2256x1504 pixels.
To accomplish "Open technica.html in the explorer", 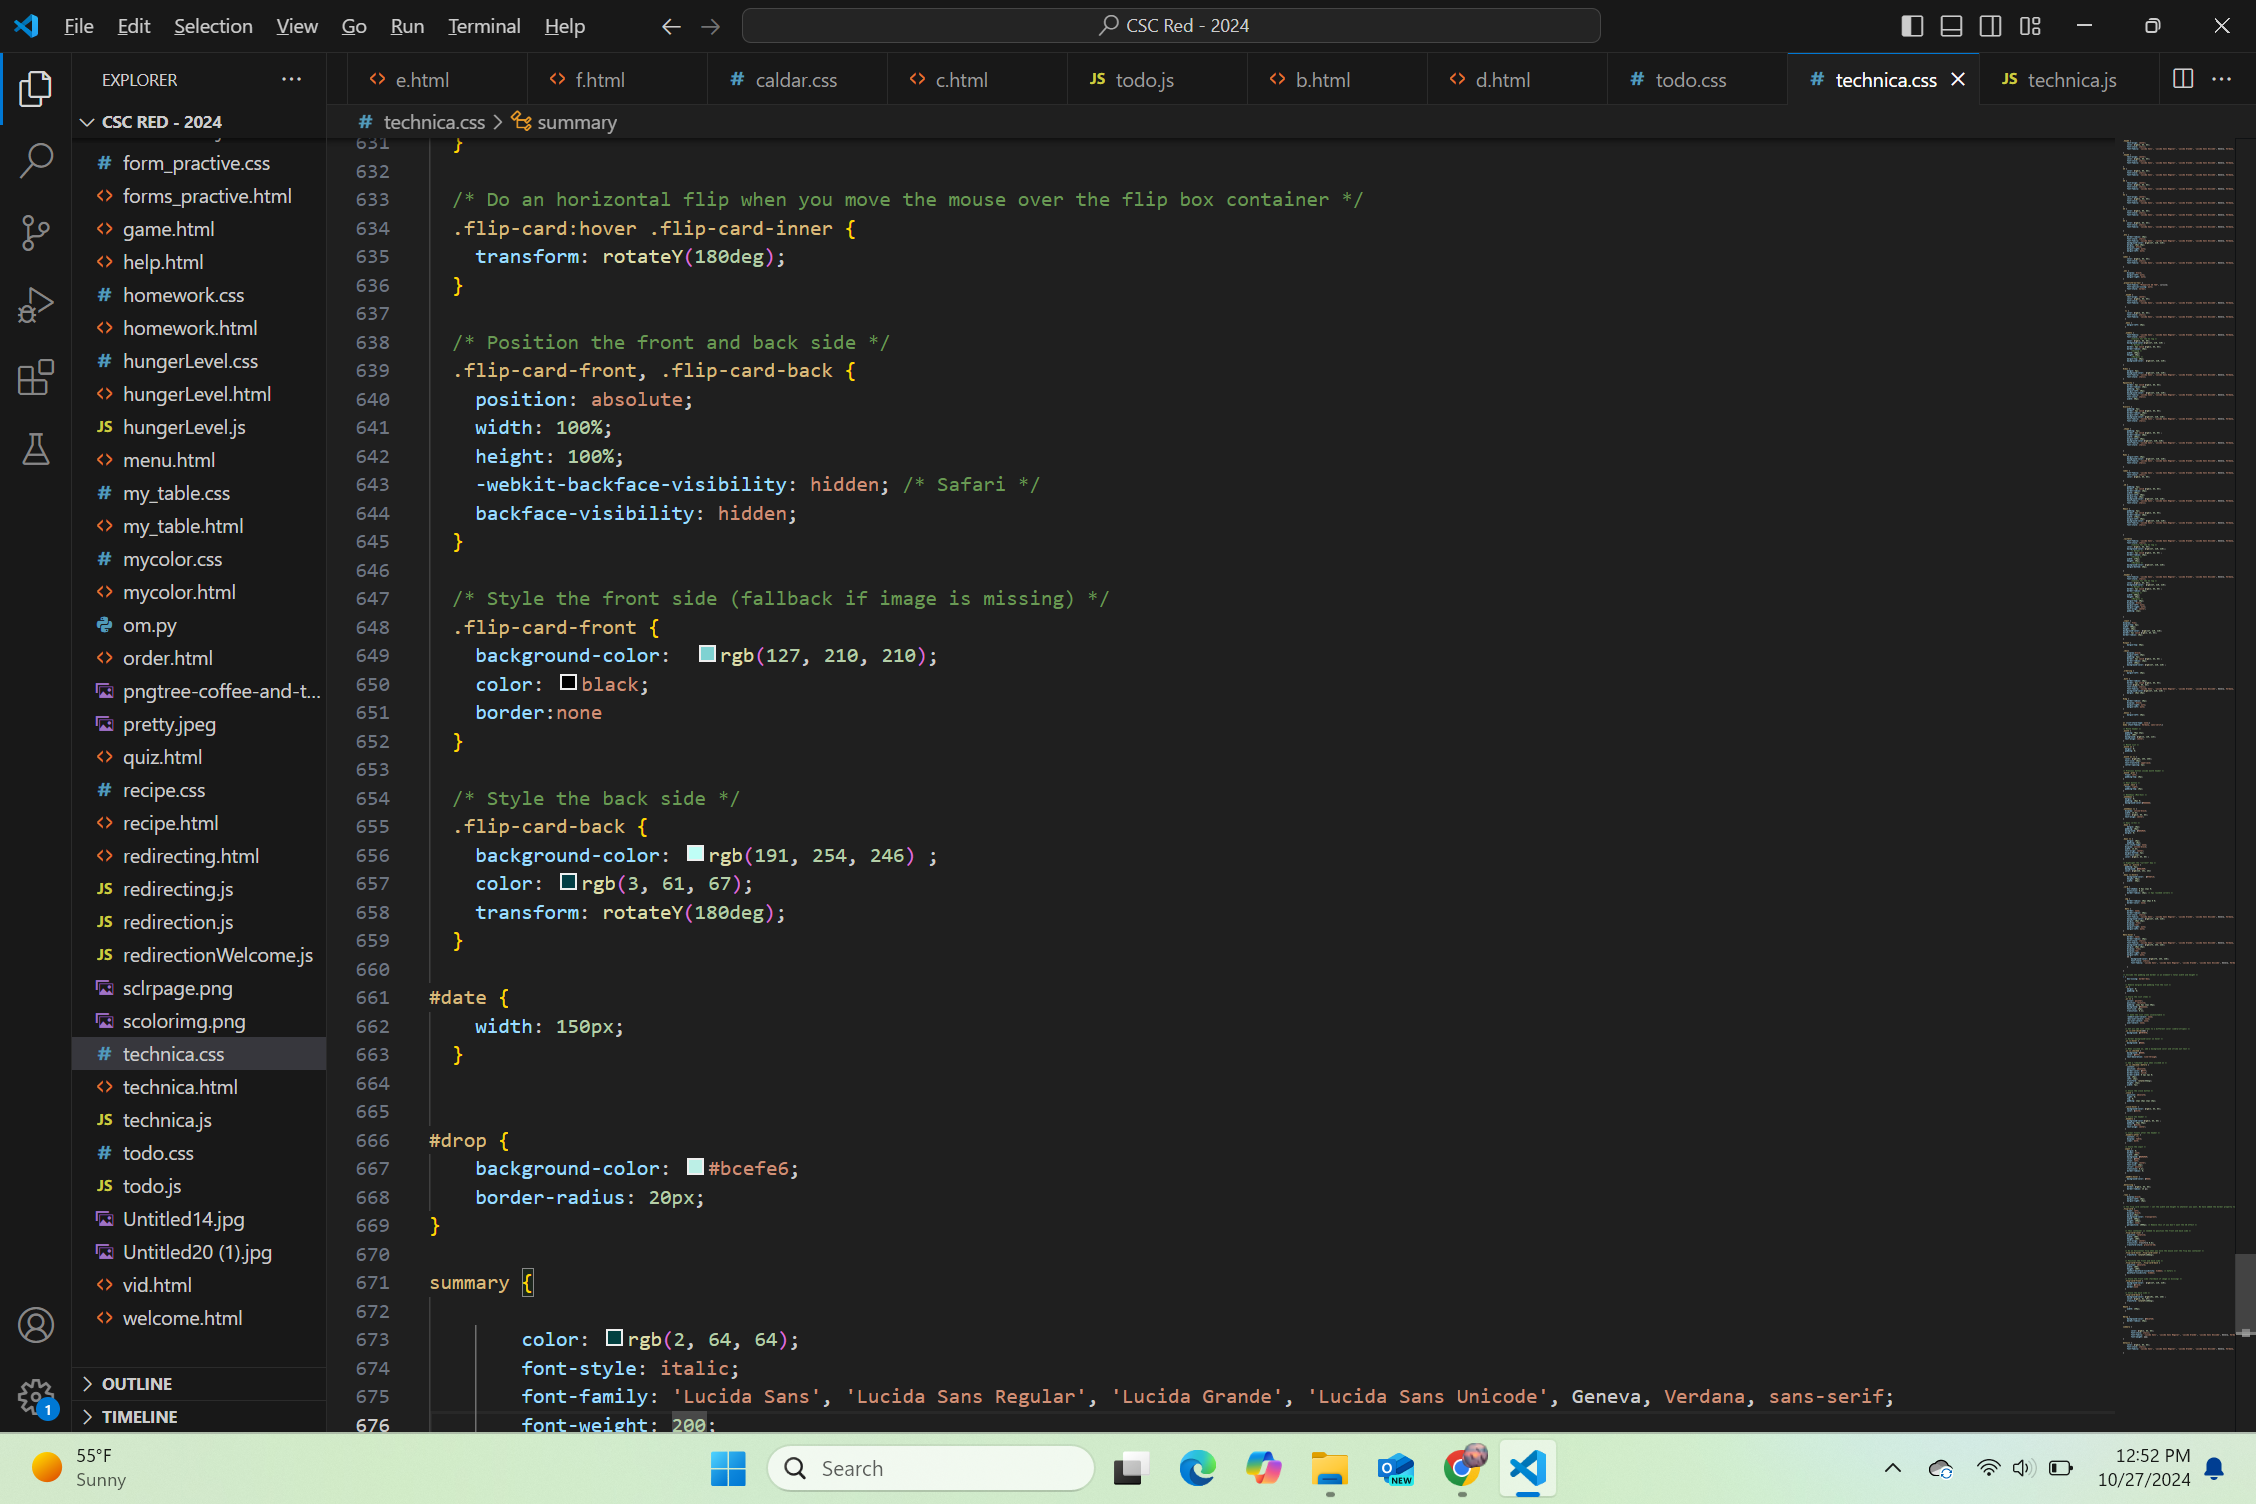I will [180, 1086].
